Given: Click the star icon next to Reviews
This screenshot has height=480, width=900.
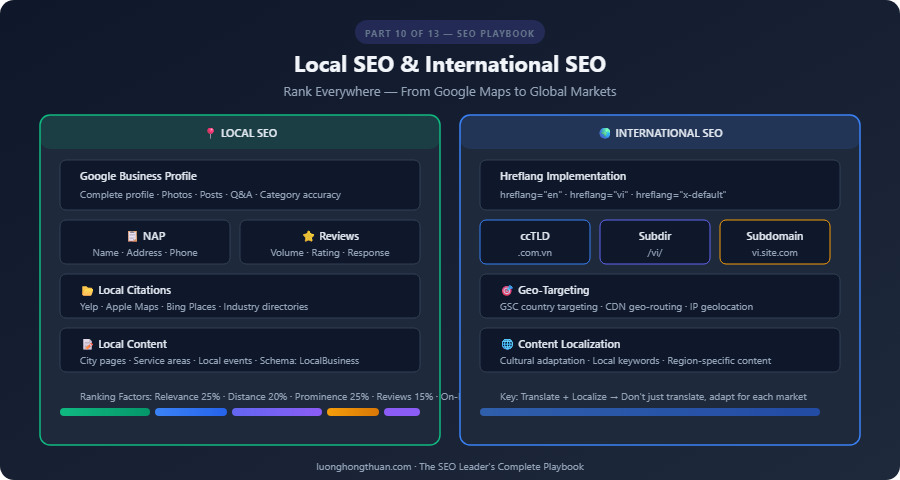Looking at the screenshot, I should pos(309,236).
